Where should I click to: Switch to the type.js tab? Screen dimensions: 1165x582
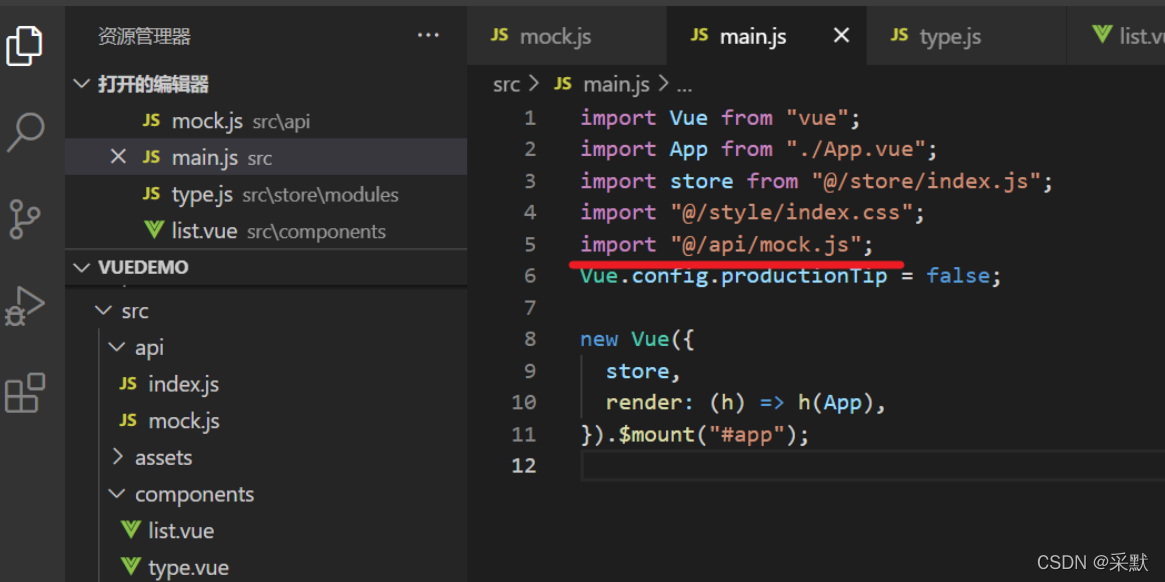pyautogui.click(x=950, y=35)
